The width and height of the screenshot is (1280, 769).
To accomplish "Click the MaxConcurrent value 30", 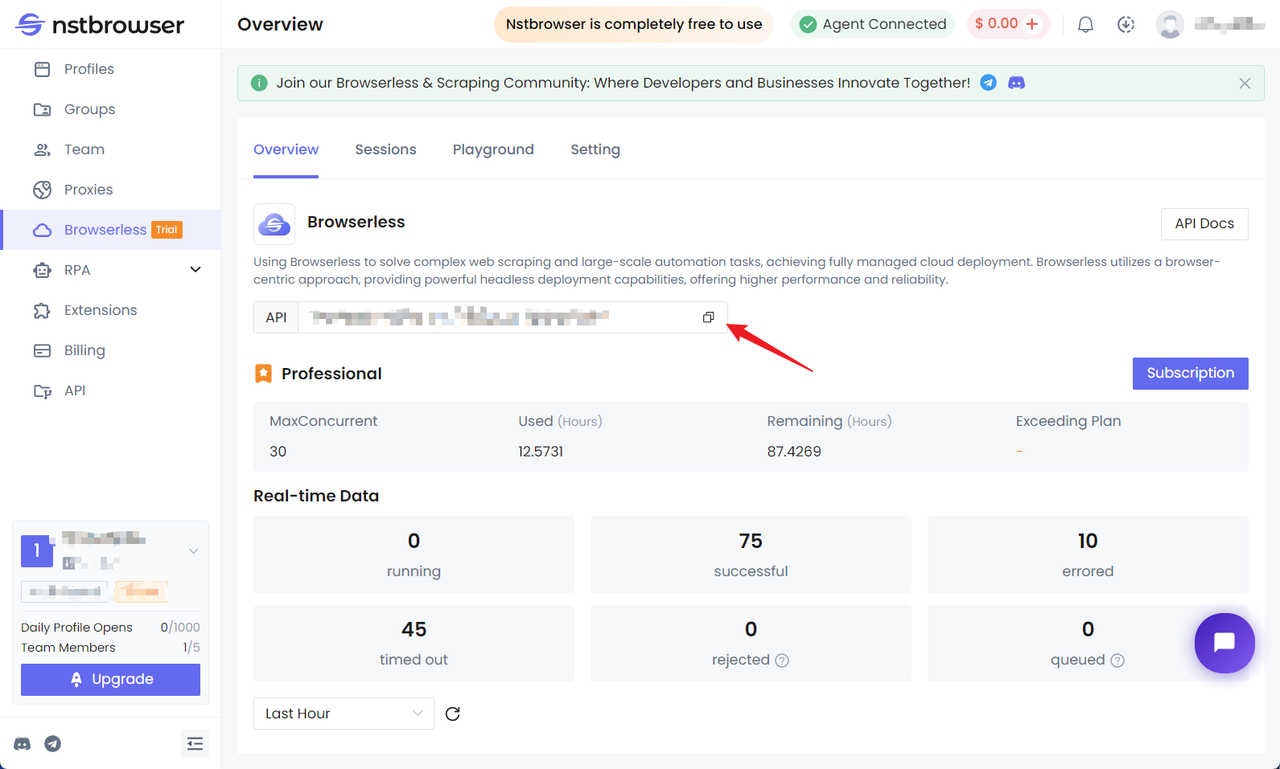I will [x=278, y=452].
